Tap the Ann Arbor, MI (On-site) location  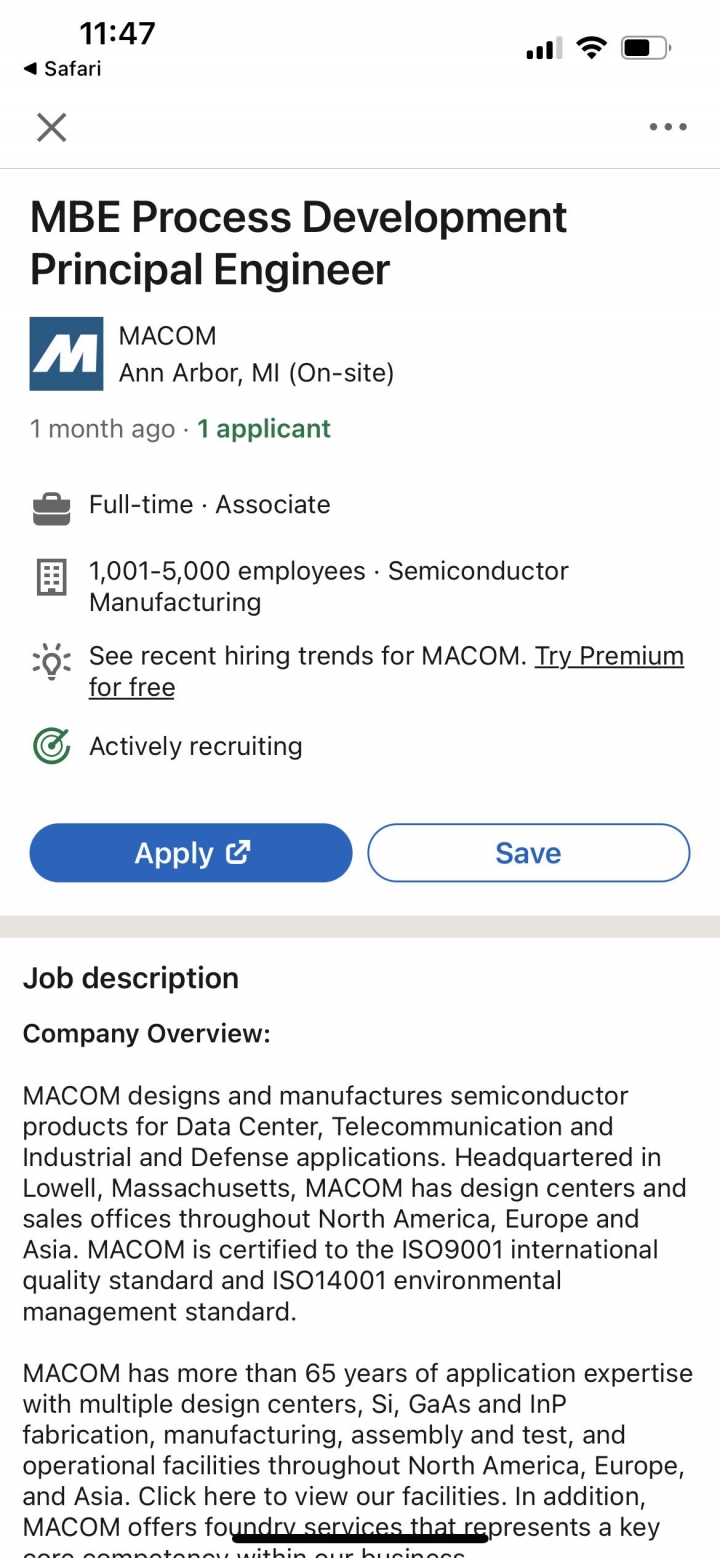coord(257,374)
